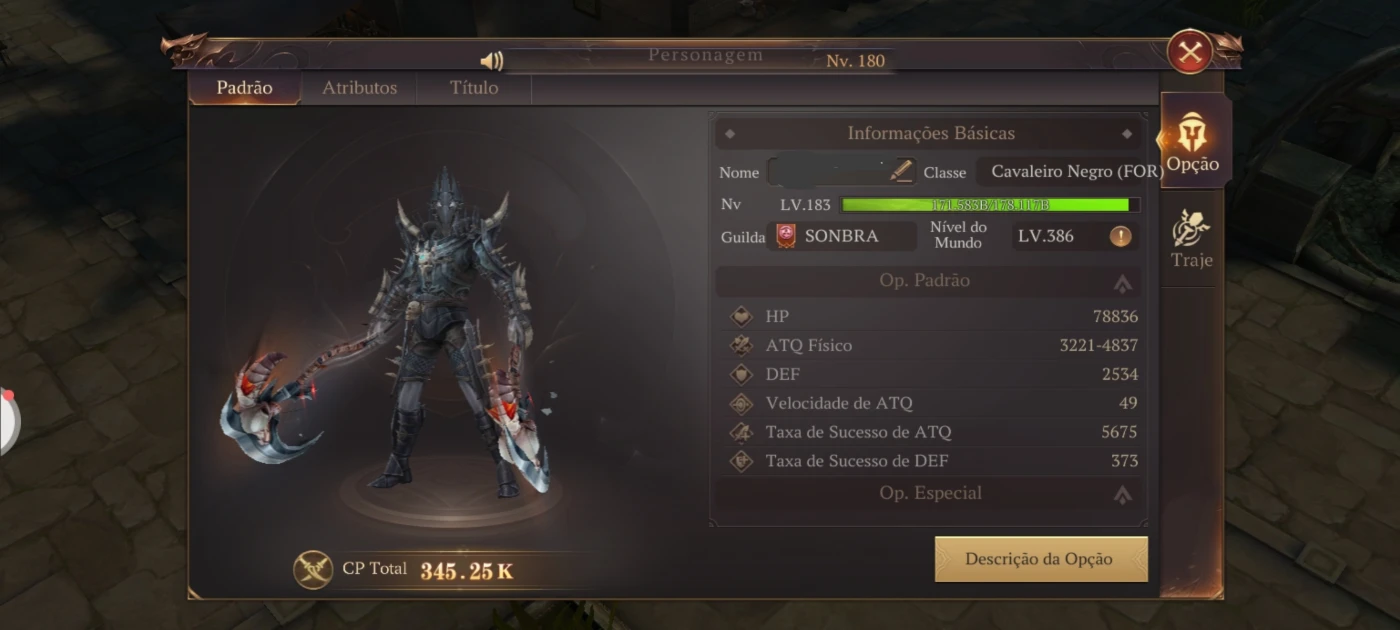Click the Velocidade de ATQ icon
1400x630 pixels.
click(x=741, y=404)
